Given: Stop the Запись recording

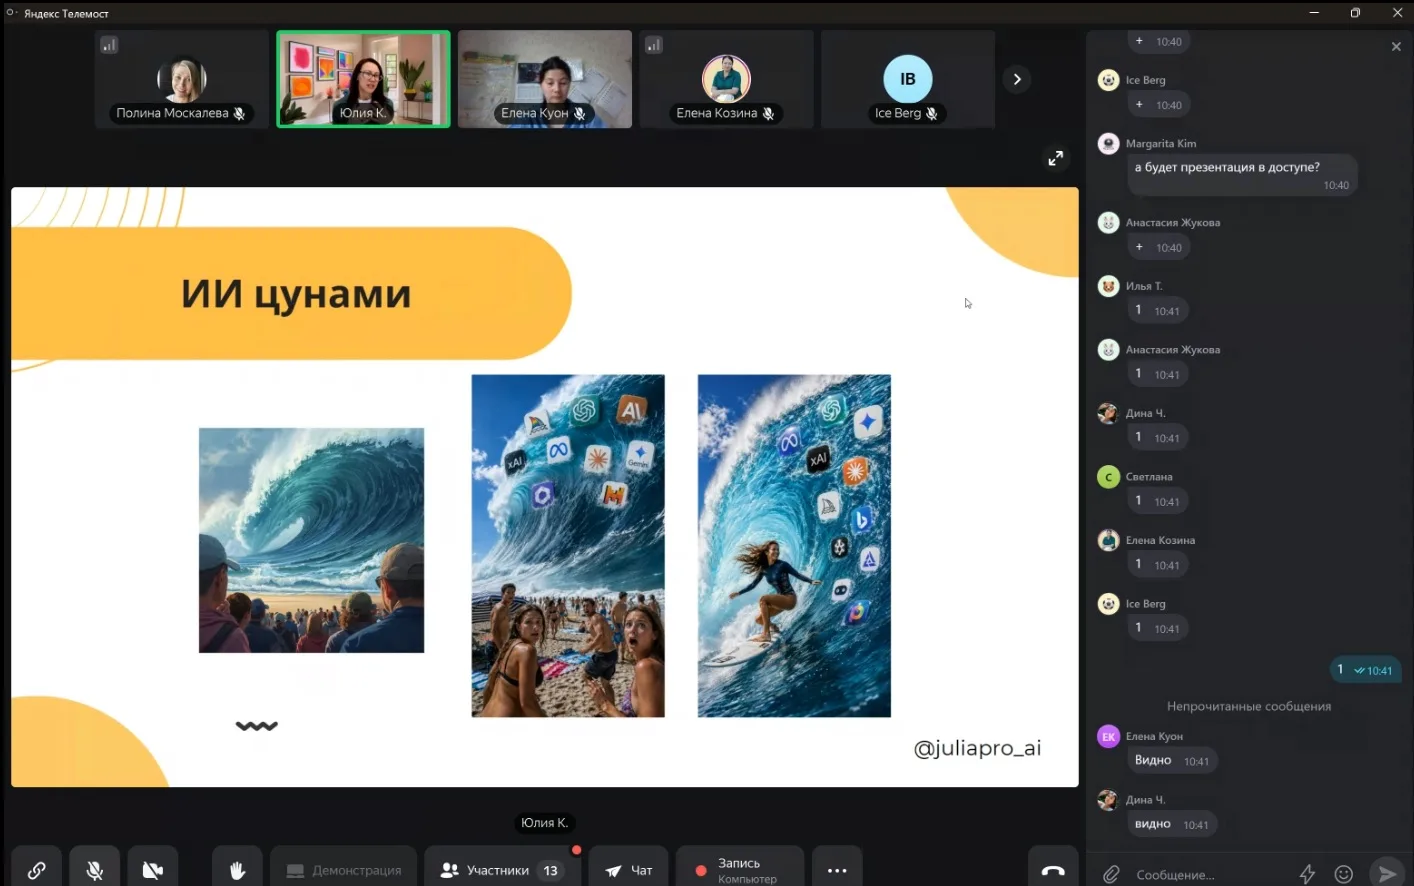Looking at the screenshot, I should click(x=740, y=869).
